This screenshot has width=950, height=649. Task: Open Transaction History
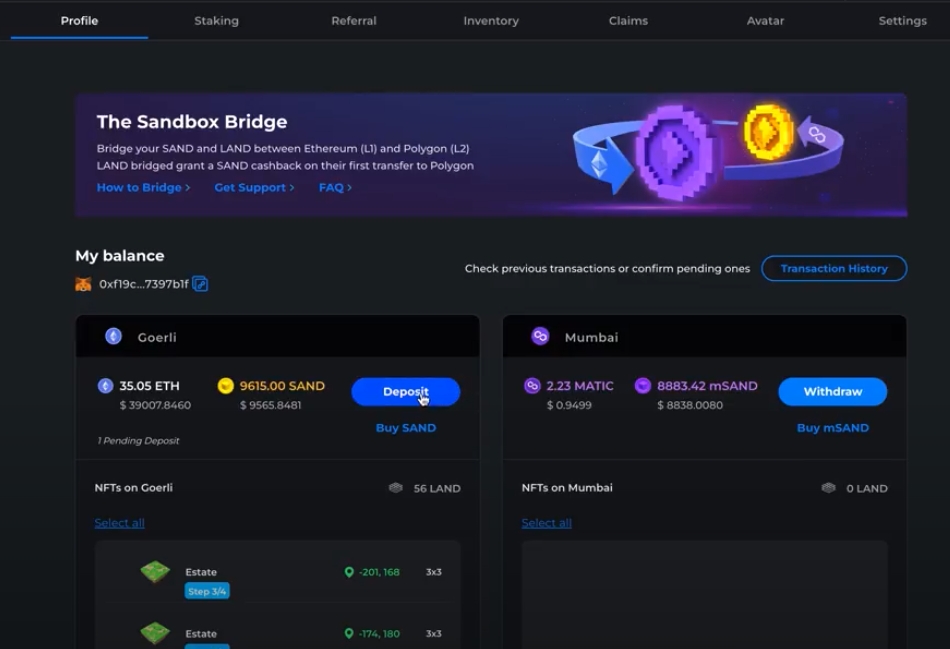tap(834, 268)
